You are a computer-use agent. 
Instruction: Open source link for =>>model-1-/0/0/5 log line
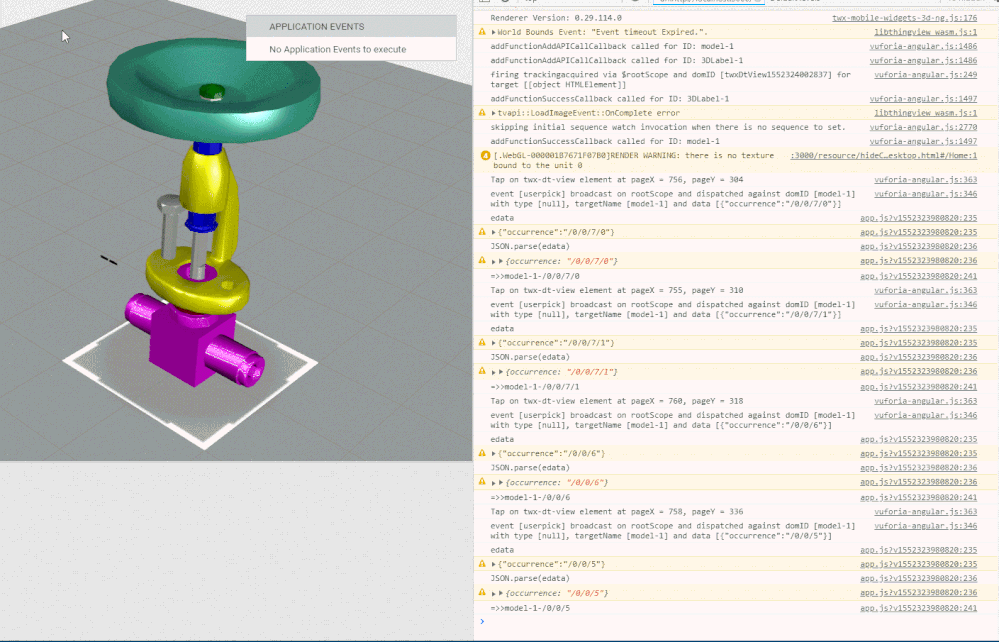coord(918,608)
